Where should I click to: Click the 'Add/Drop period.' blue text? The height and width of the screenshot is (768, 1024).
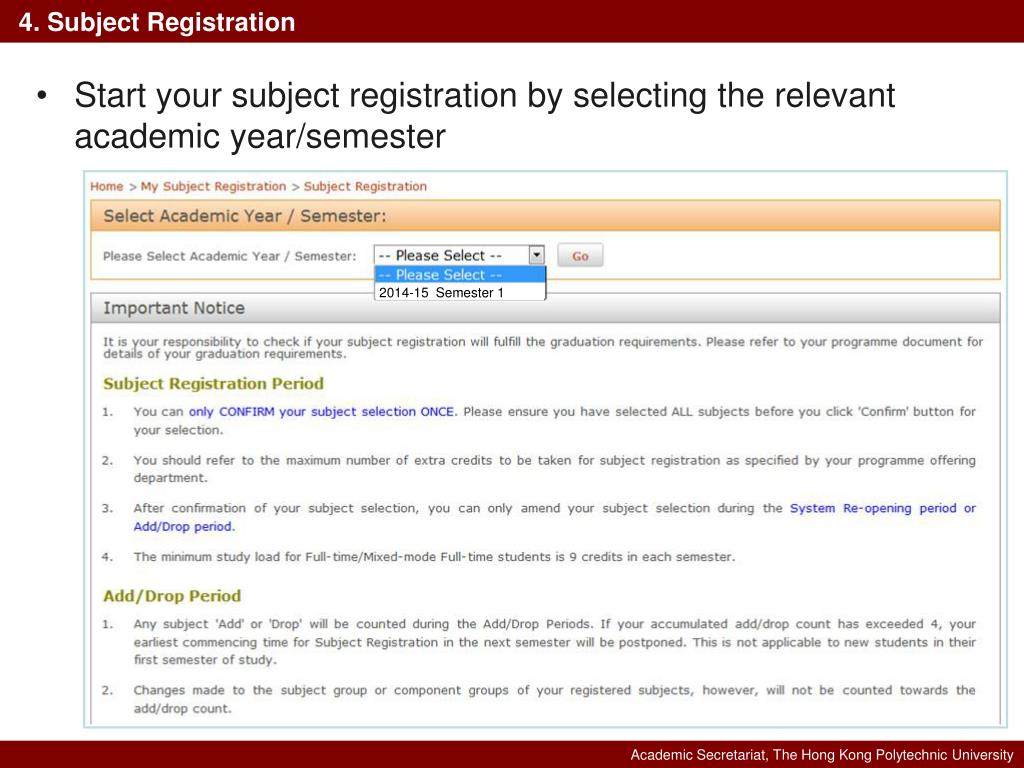click(x=184, y=526)
